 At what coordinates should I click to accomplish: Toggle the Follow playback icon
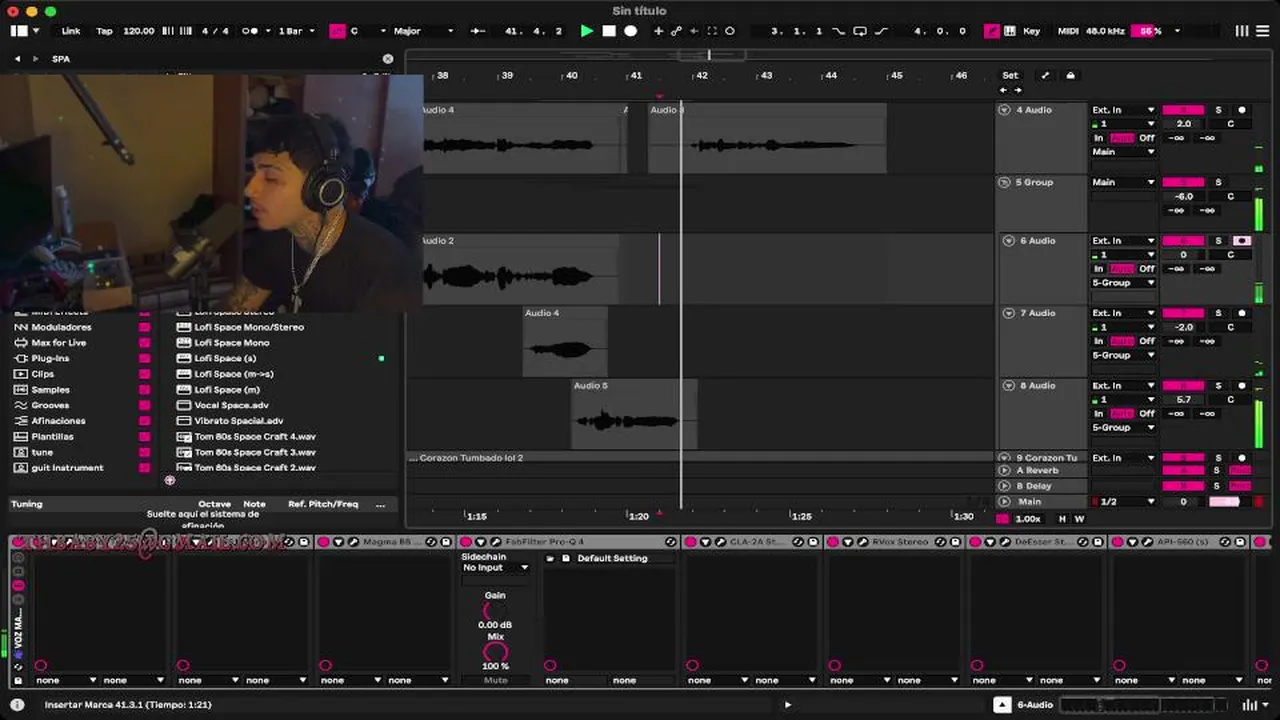(x=478, y=31)
